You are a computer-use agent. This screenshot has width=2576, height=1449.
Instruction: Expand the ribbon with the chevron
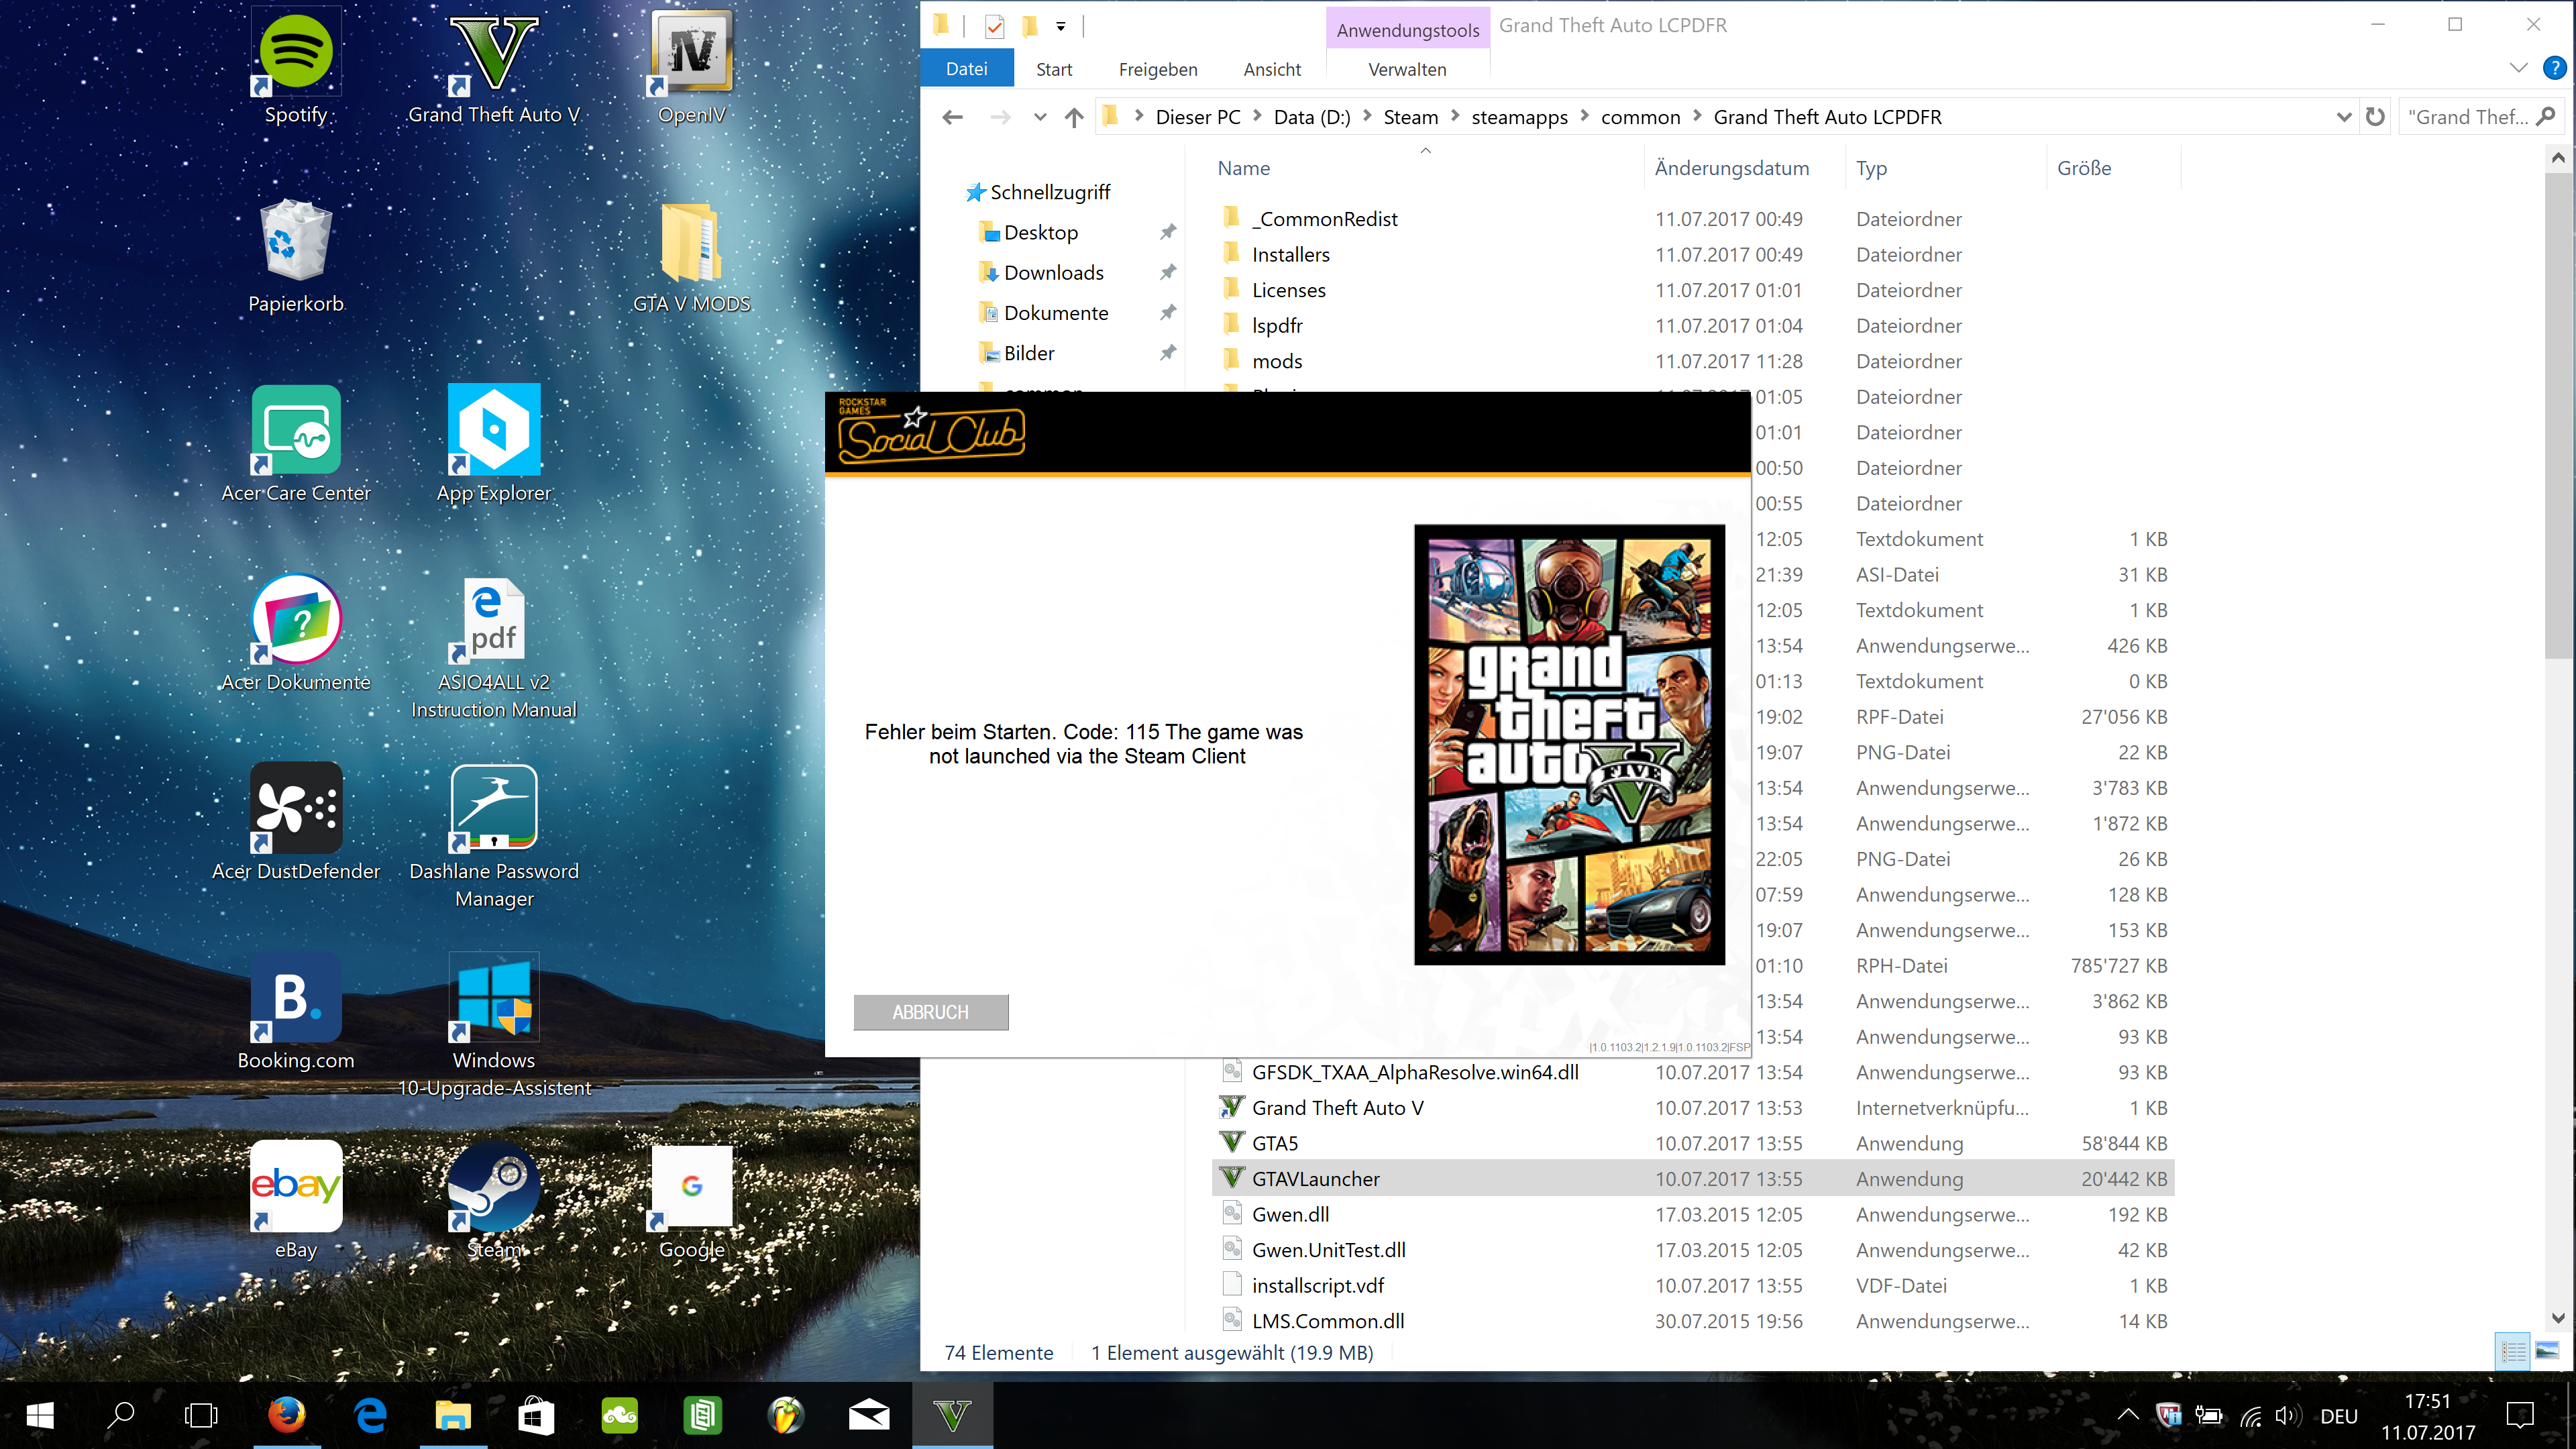pos(2518,68)
